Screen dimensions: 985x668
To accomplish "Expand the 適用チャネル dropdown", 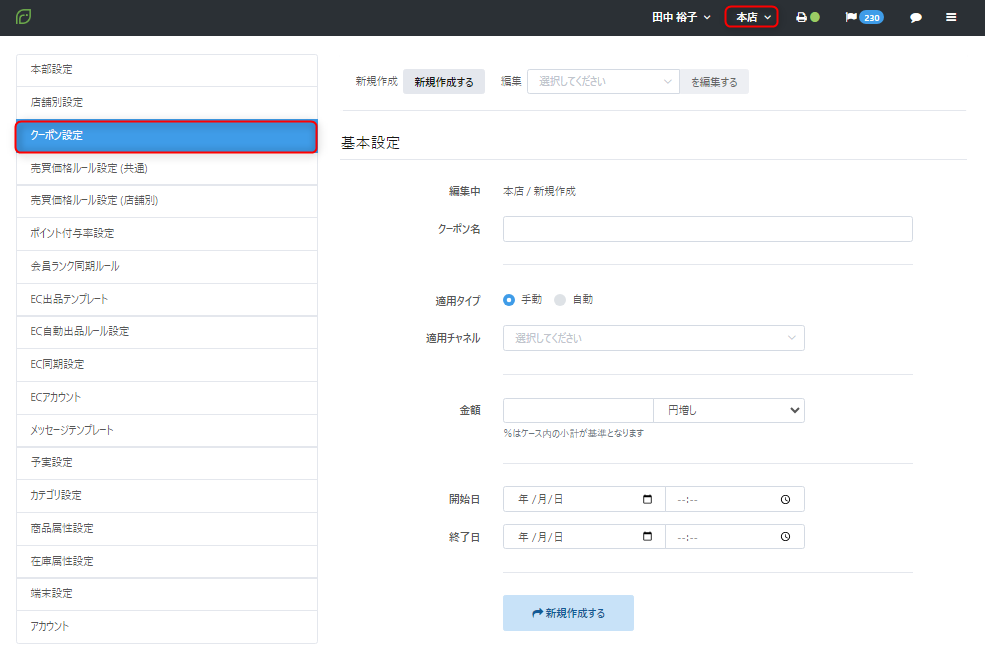I will point(653,338).
